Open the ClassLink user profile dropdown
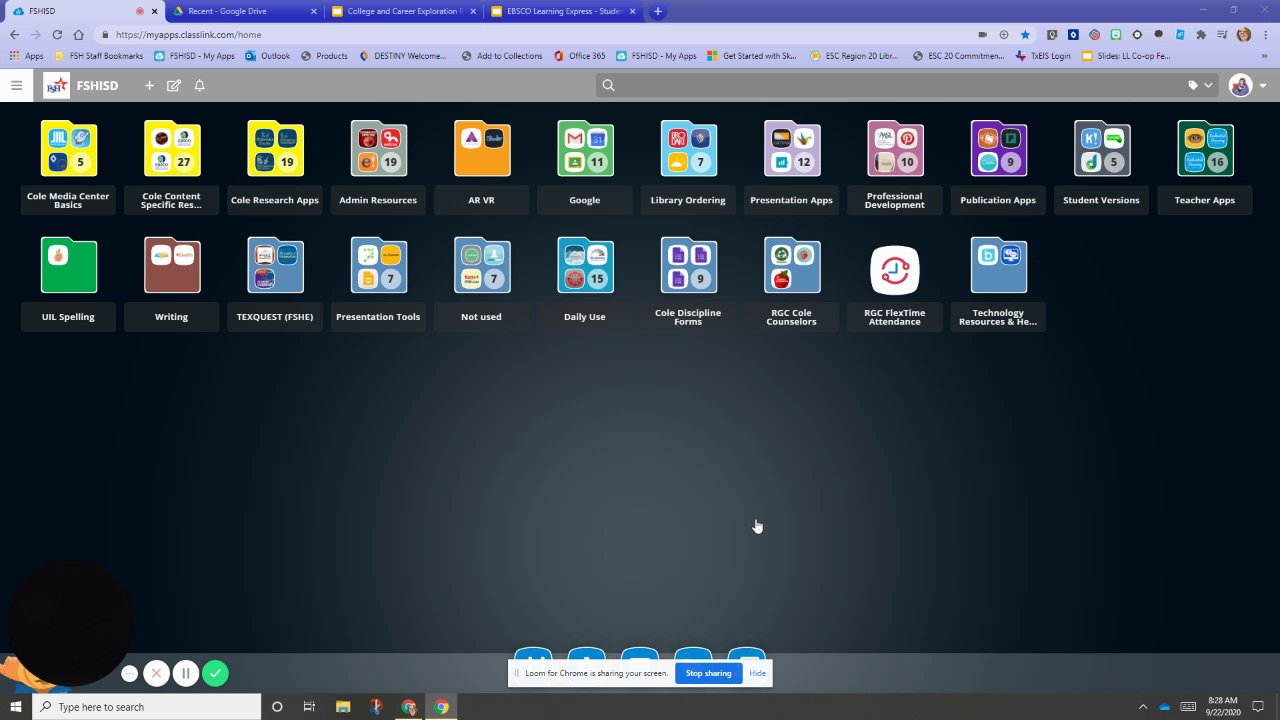Image resolution: width=1280 pixels, height=720 pixels. point(1247,85)
